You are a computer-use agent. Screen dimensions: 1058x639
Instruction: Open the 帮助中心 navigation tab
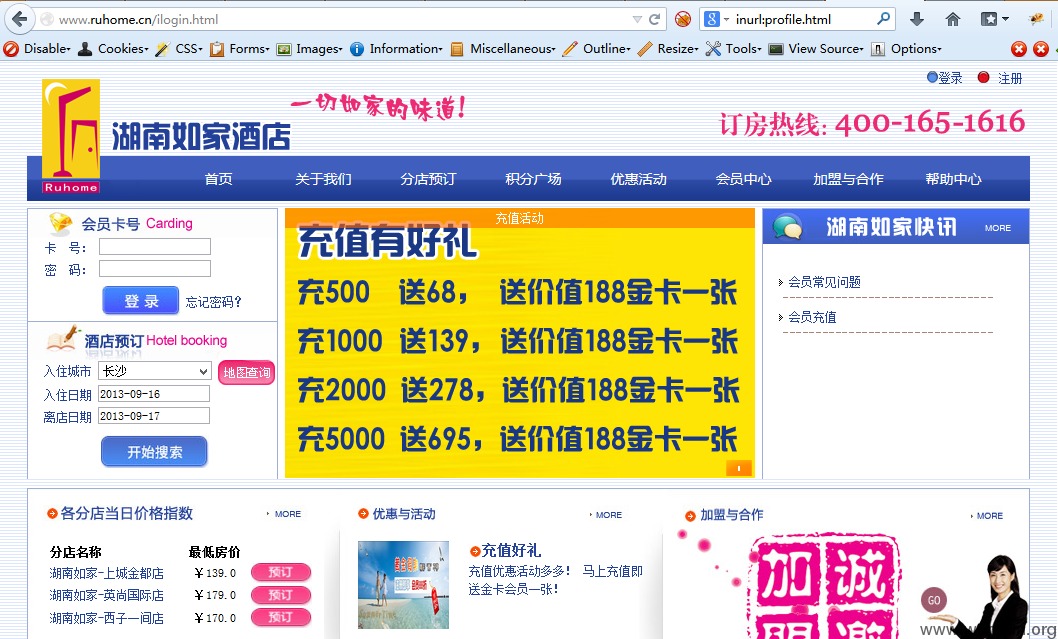point(953,179)
